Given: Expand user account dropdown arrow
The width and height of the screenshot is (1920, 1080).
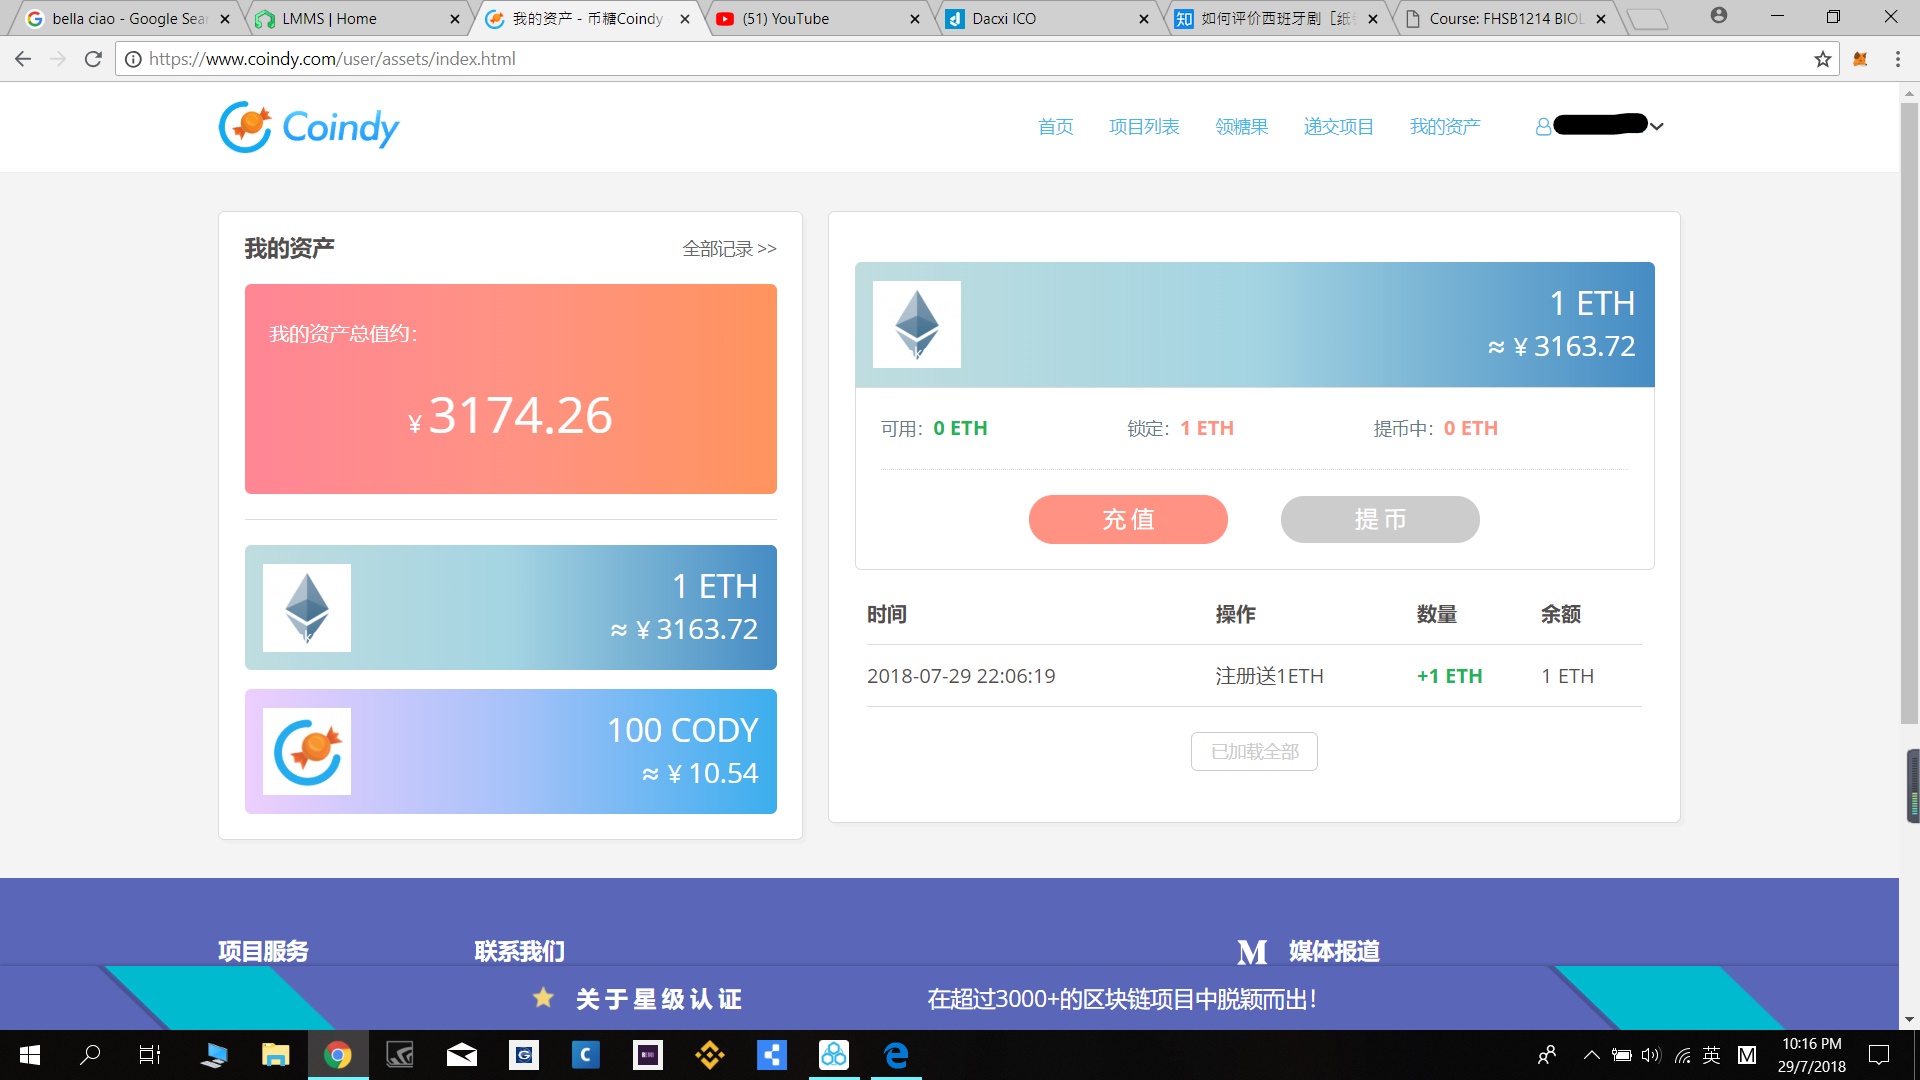Looking at the screenshot, I should 1657,126.
